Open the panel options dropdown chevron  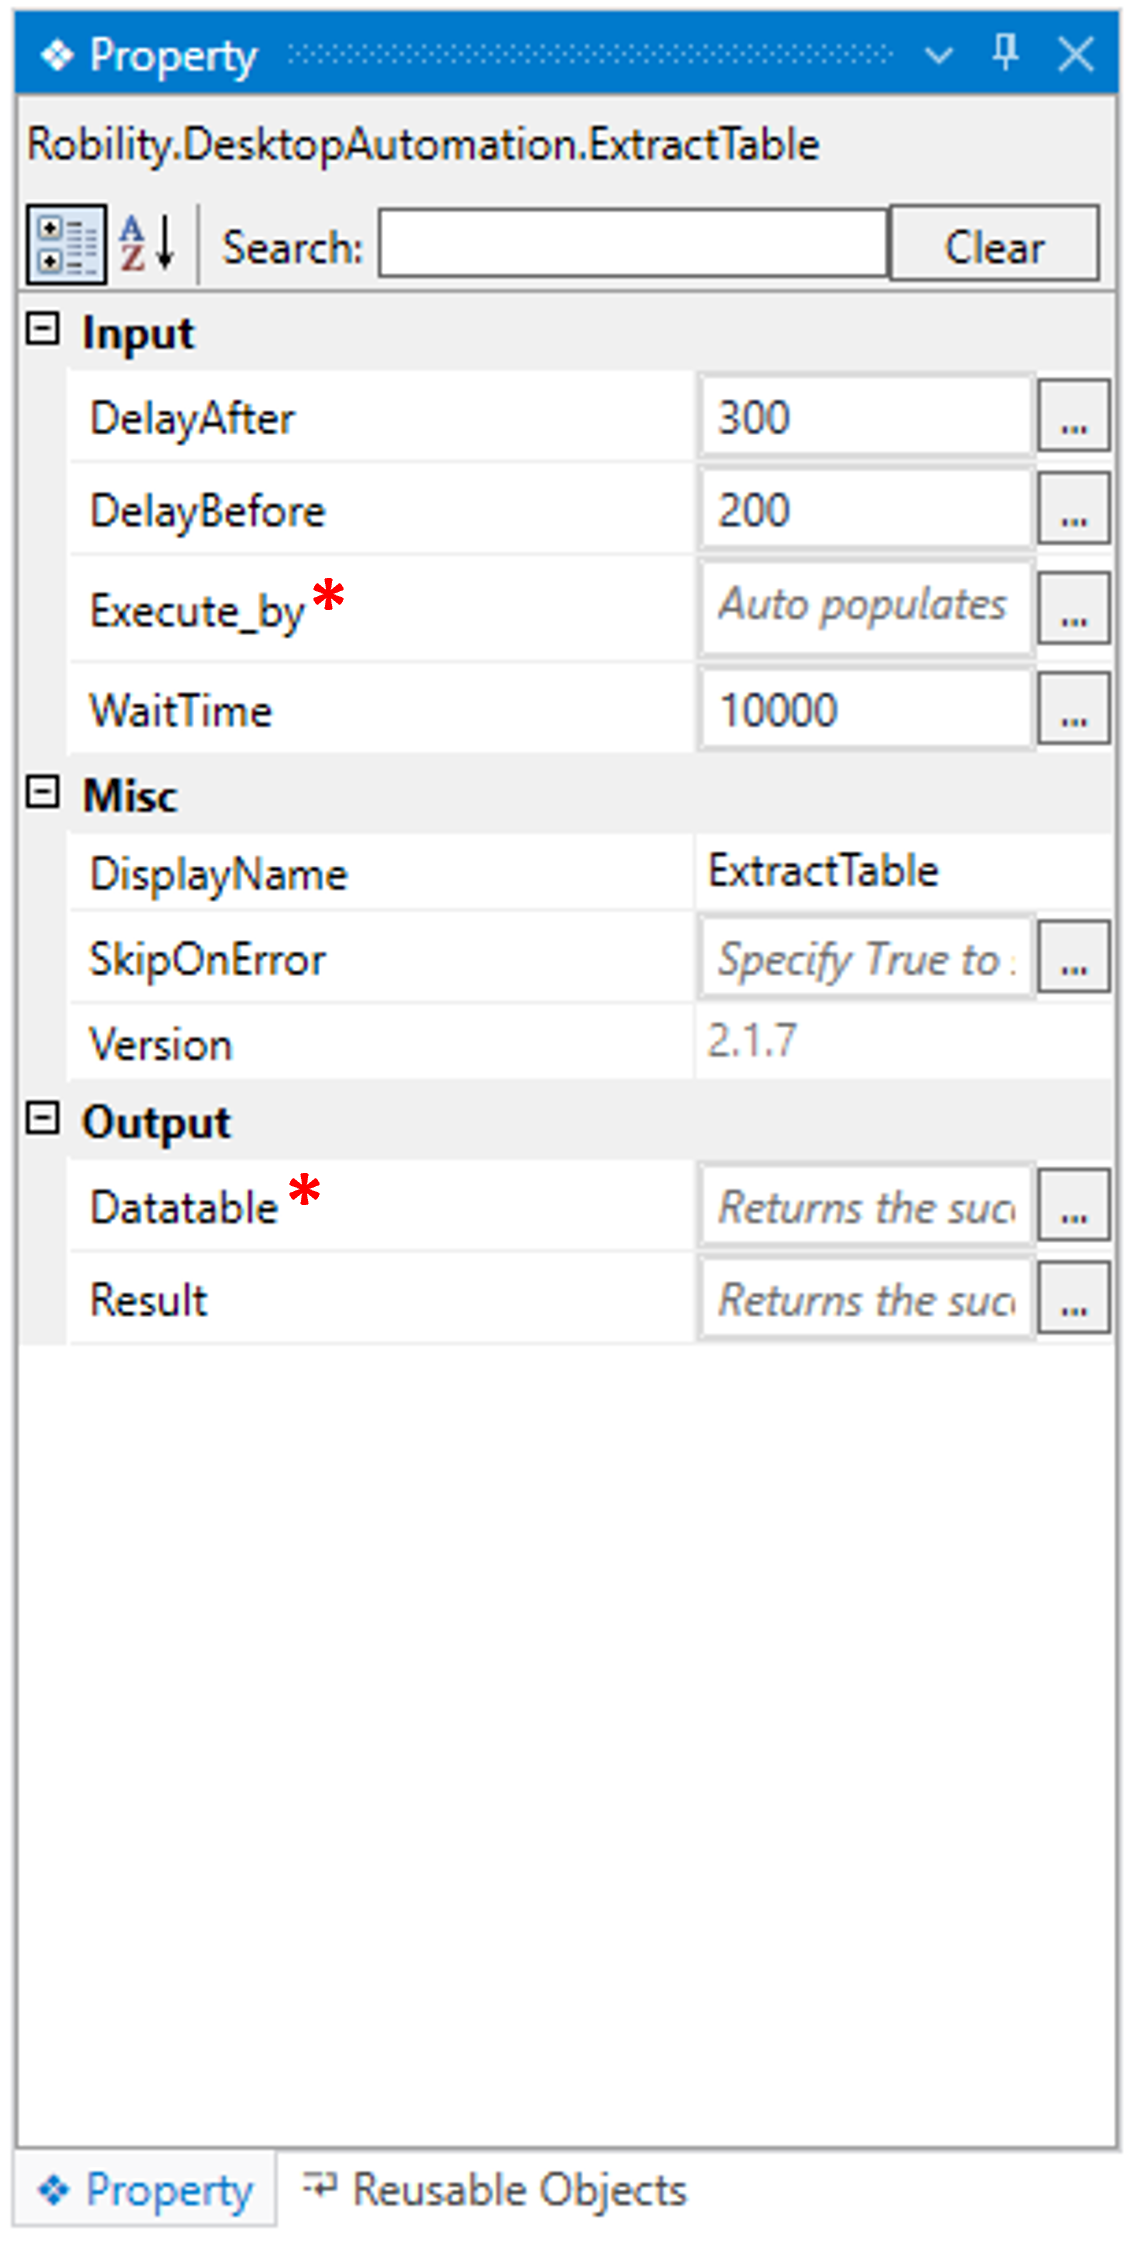coord(938,55)
